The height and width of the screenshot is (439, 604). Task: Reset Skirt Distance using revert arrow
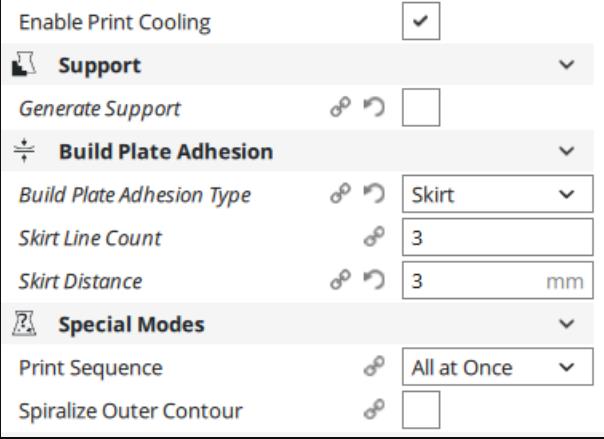374,280
